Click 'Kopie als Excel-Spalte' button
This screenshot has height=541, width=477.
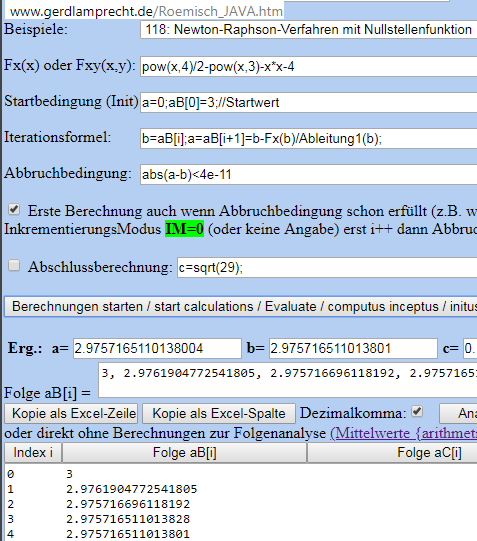pos(219,413)
